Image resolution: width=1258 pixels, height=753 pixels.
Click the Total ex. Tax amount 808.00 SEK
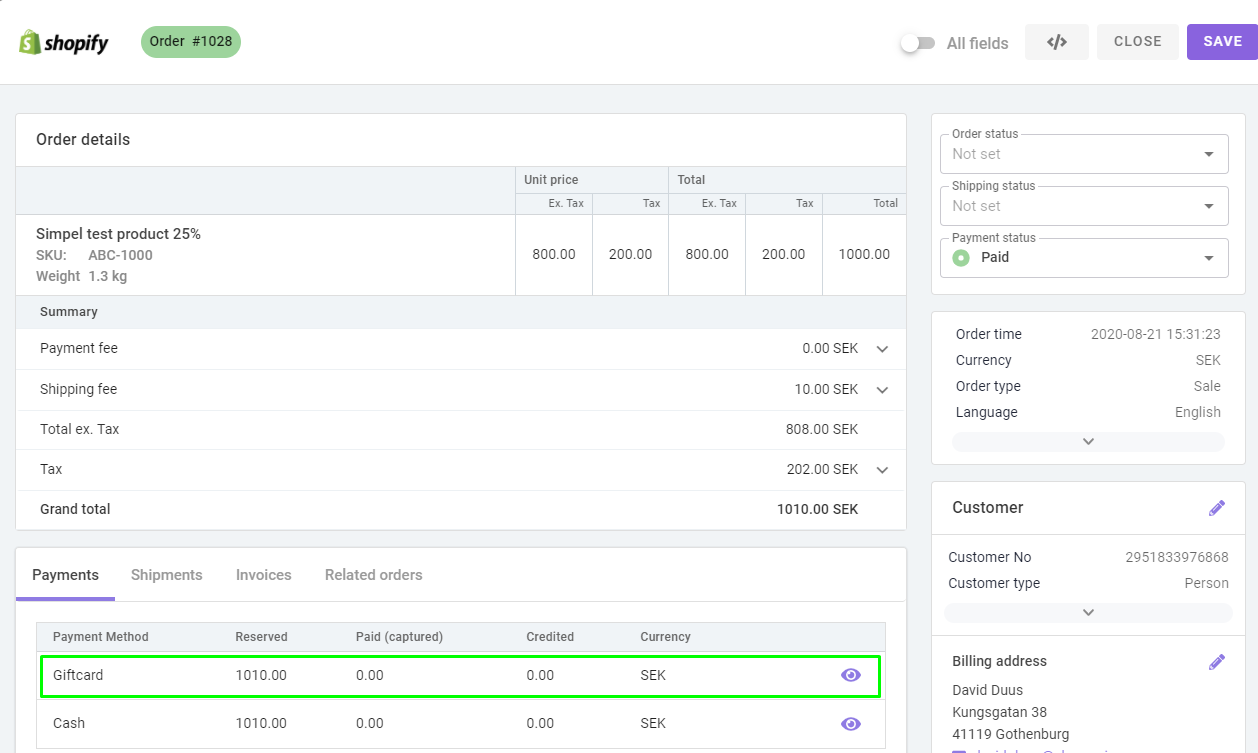pyautogui.click(x=822, y=430)
